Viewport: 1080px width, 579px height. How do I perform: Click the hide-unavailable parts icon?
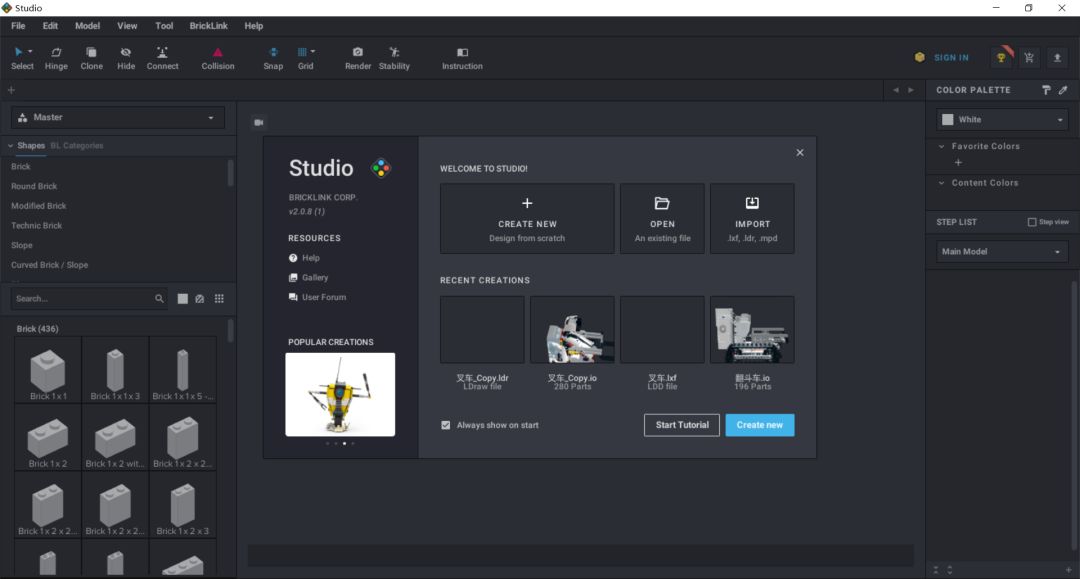[x=200, y=299]
